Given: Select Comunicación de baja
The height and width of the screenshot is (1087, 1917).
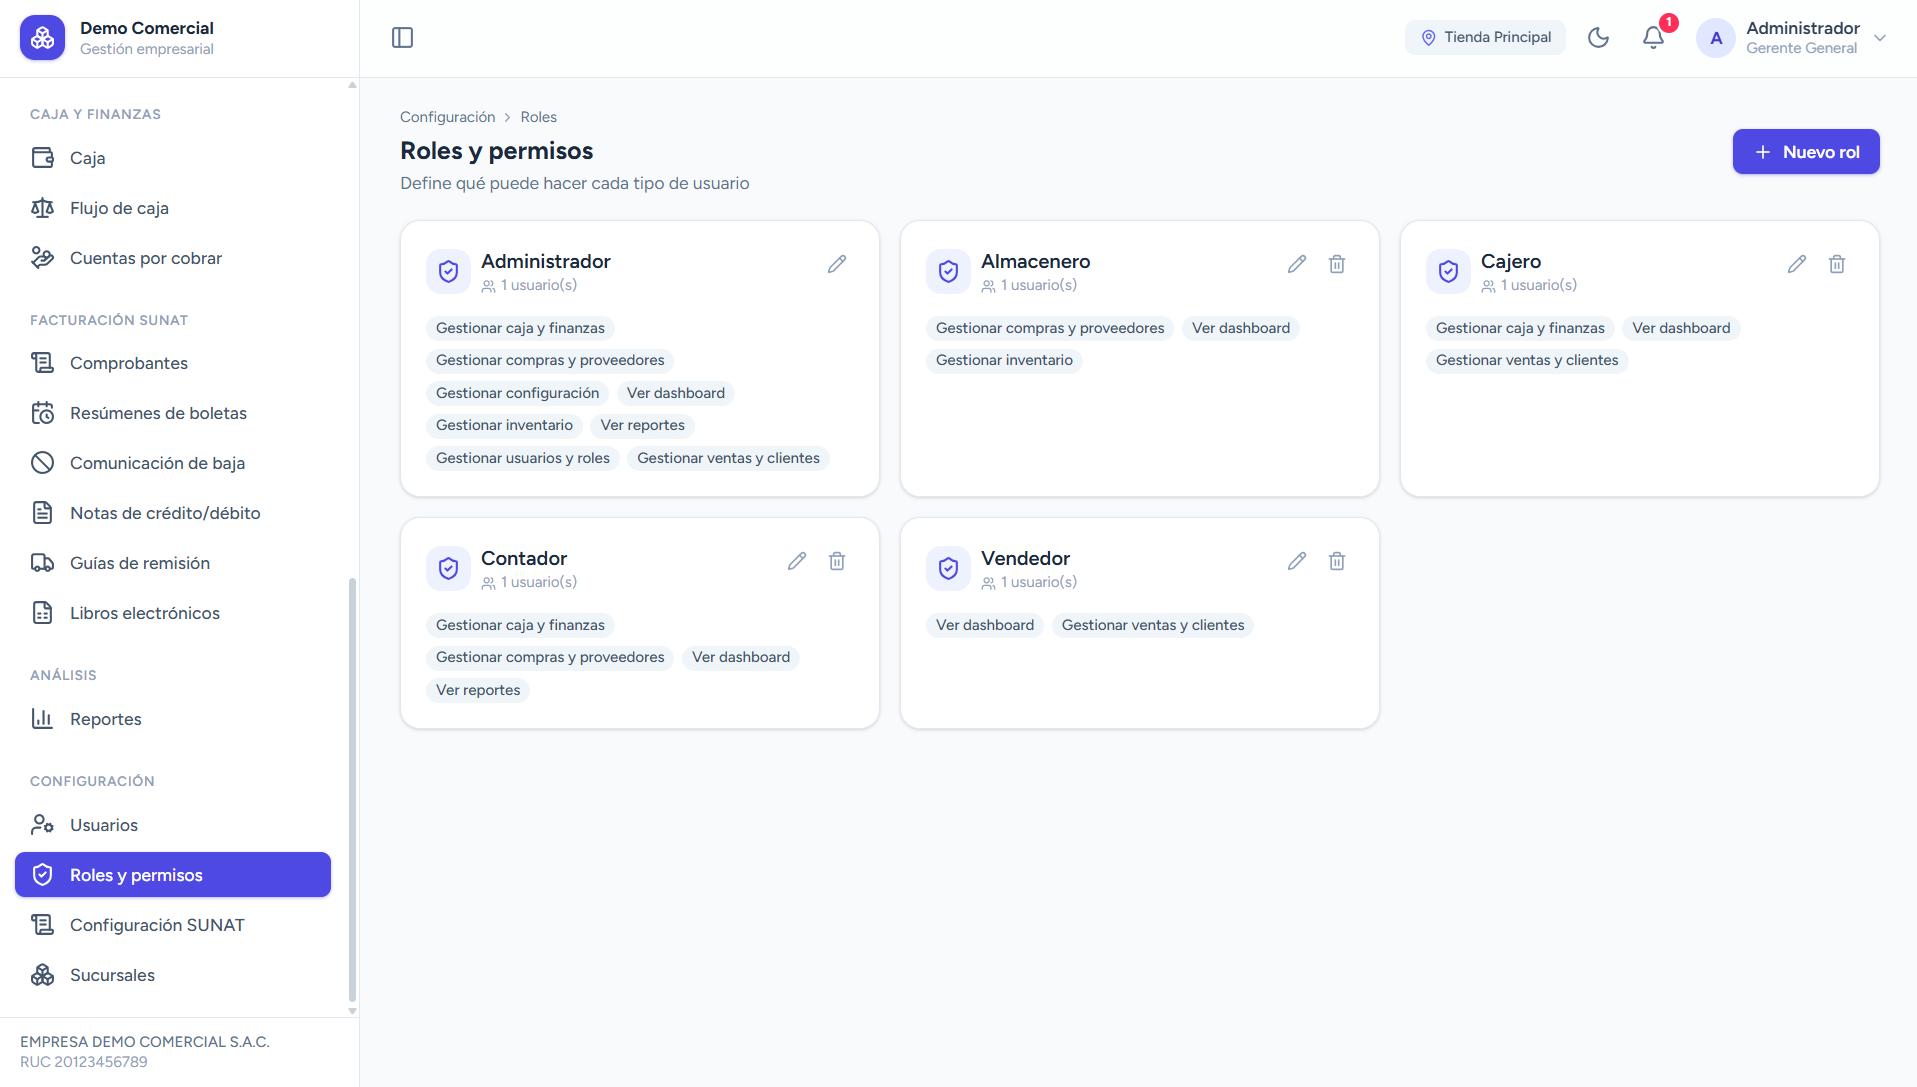Looking at the screenshot, I should pyautogui.click(x=173, y=463).
